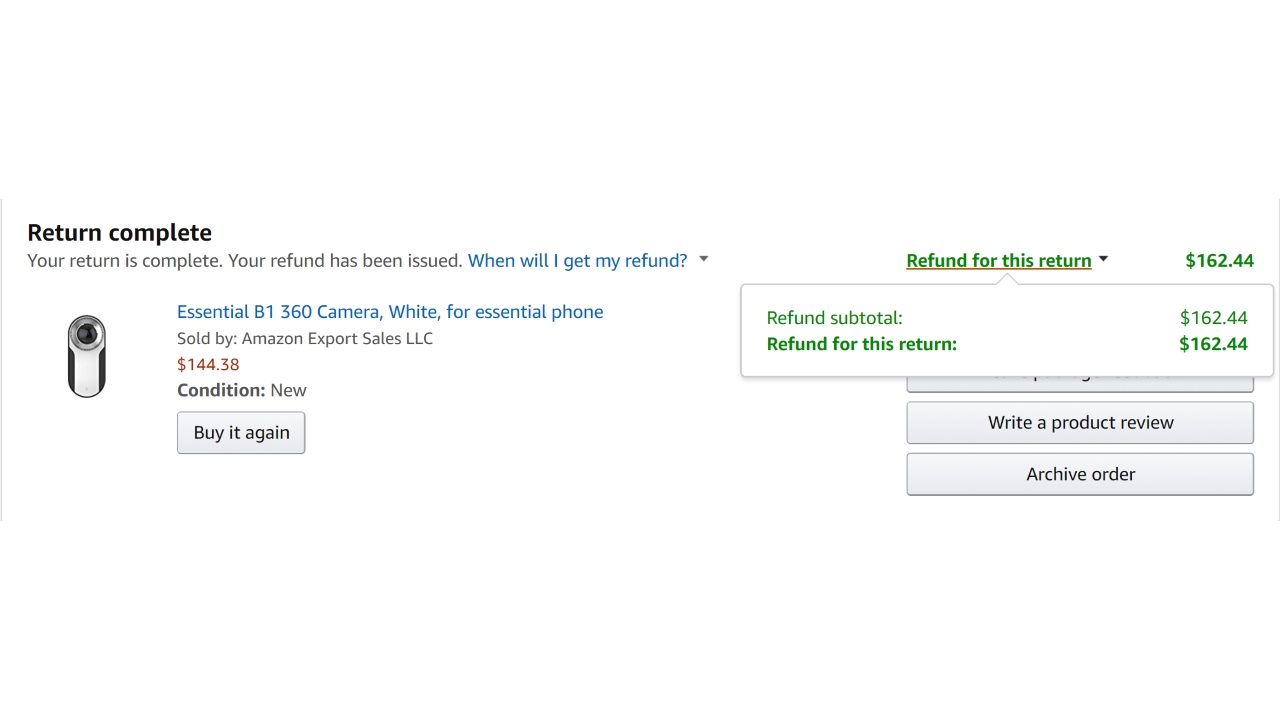Click the "Condition: New" label
This screenshot has width=1280, height=720.
click(x=242, y=391)
